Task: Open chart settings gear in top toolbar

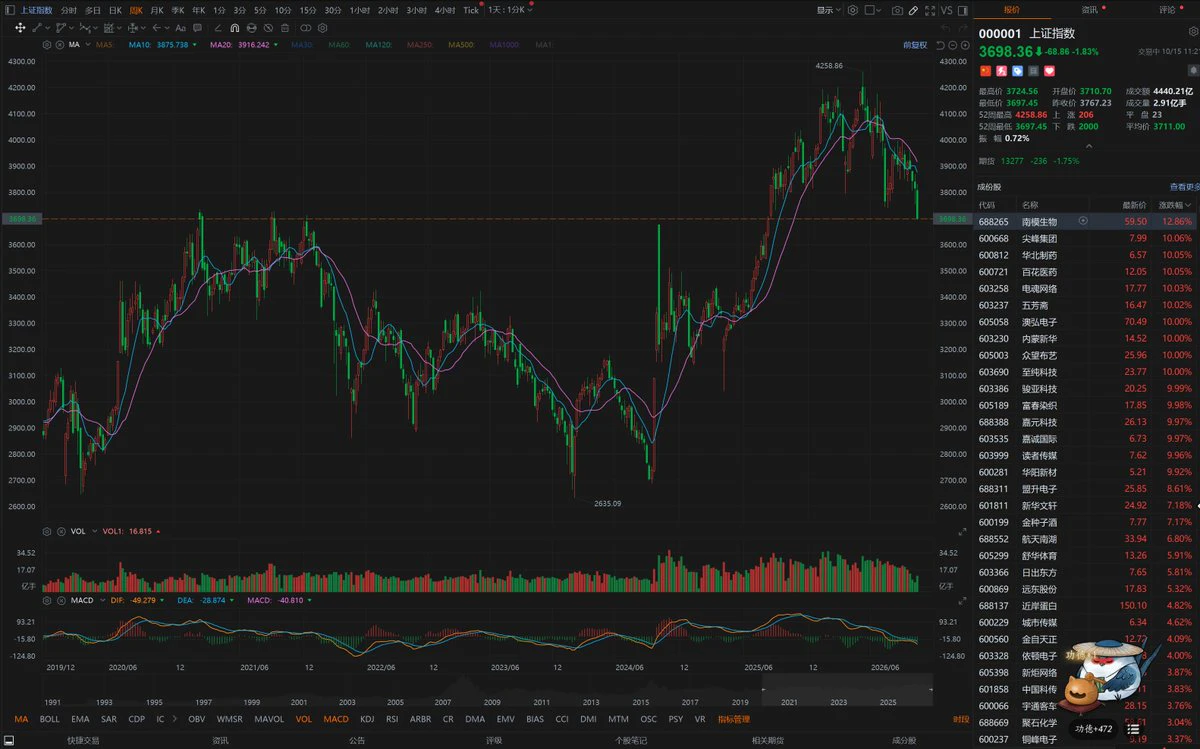Action: [853, 10]
